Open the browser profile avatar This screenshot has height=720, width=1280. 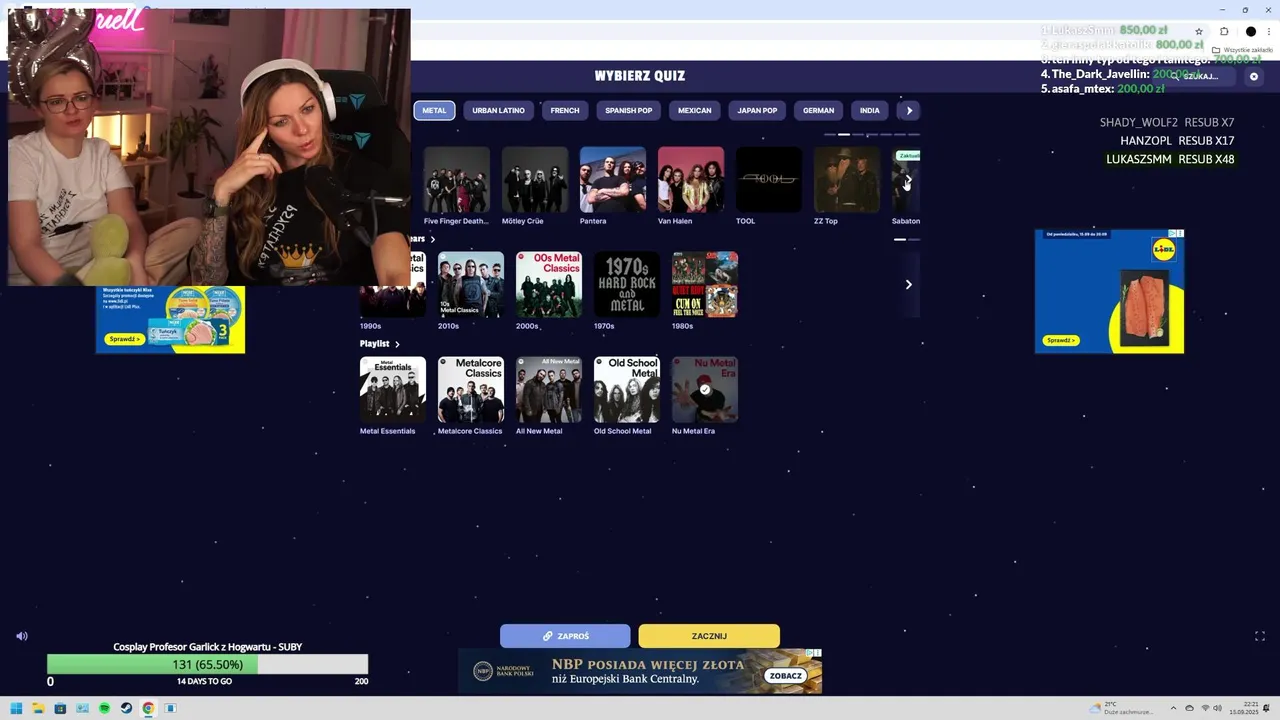pos(1250,31)
